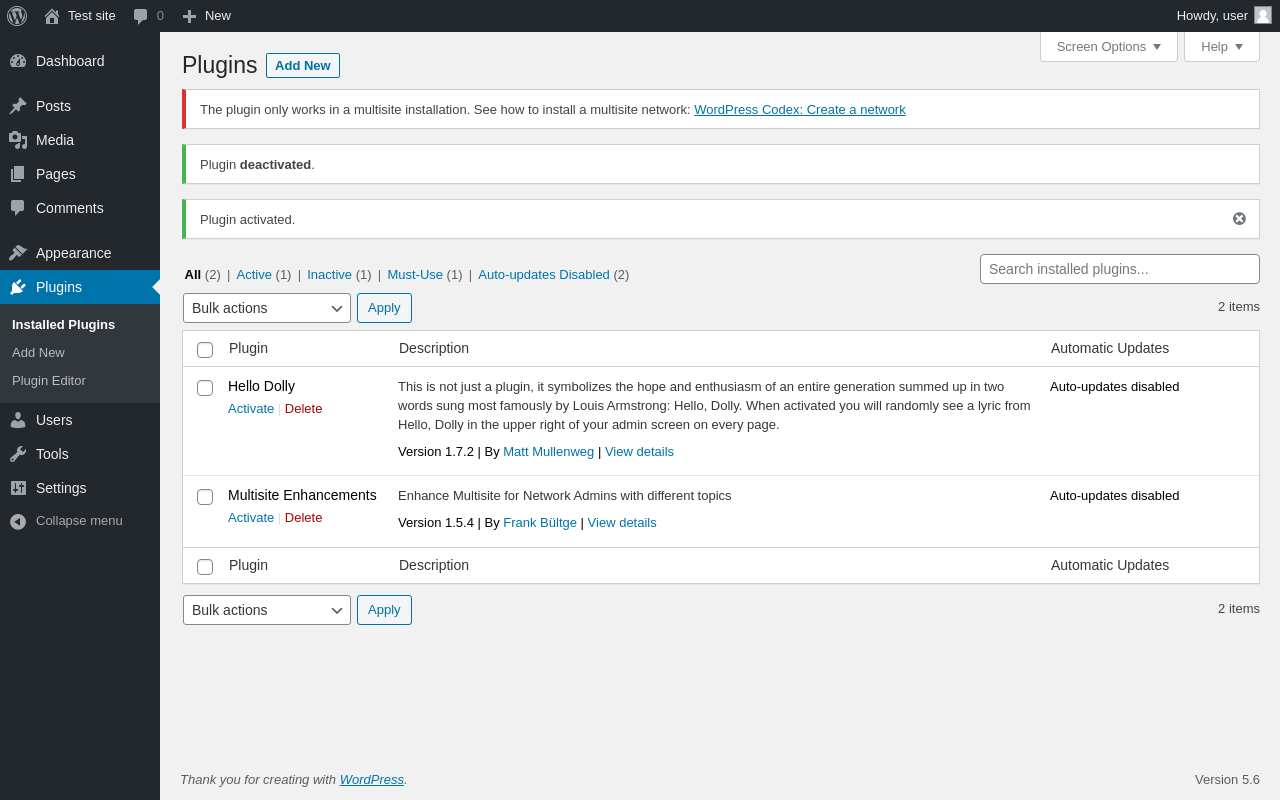Click the Collapse menu arrow icon
The height and width of the screenshot is (800, 1280).
[18, 521]
